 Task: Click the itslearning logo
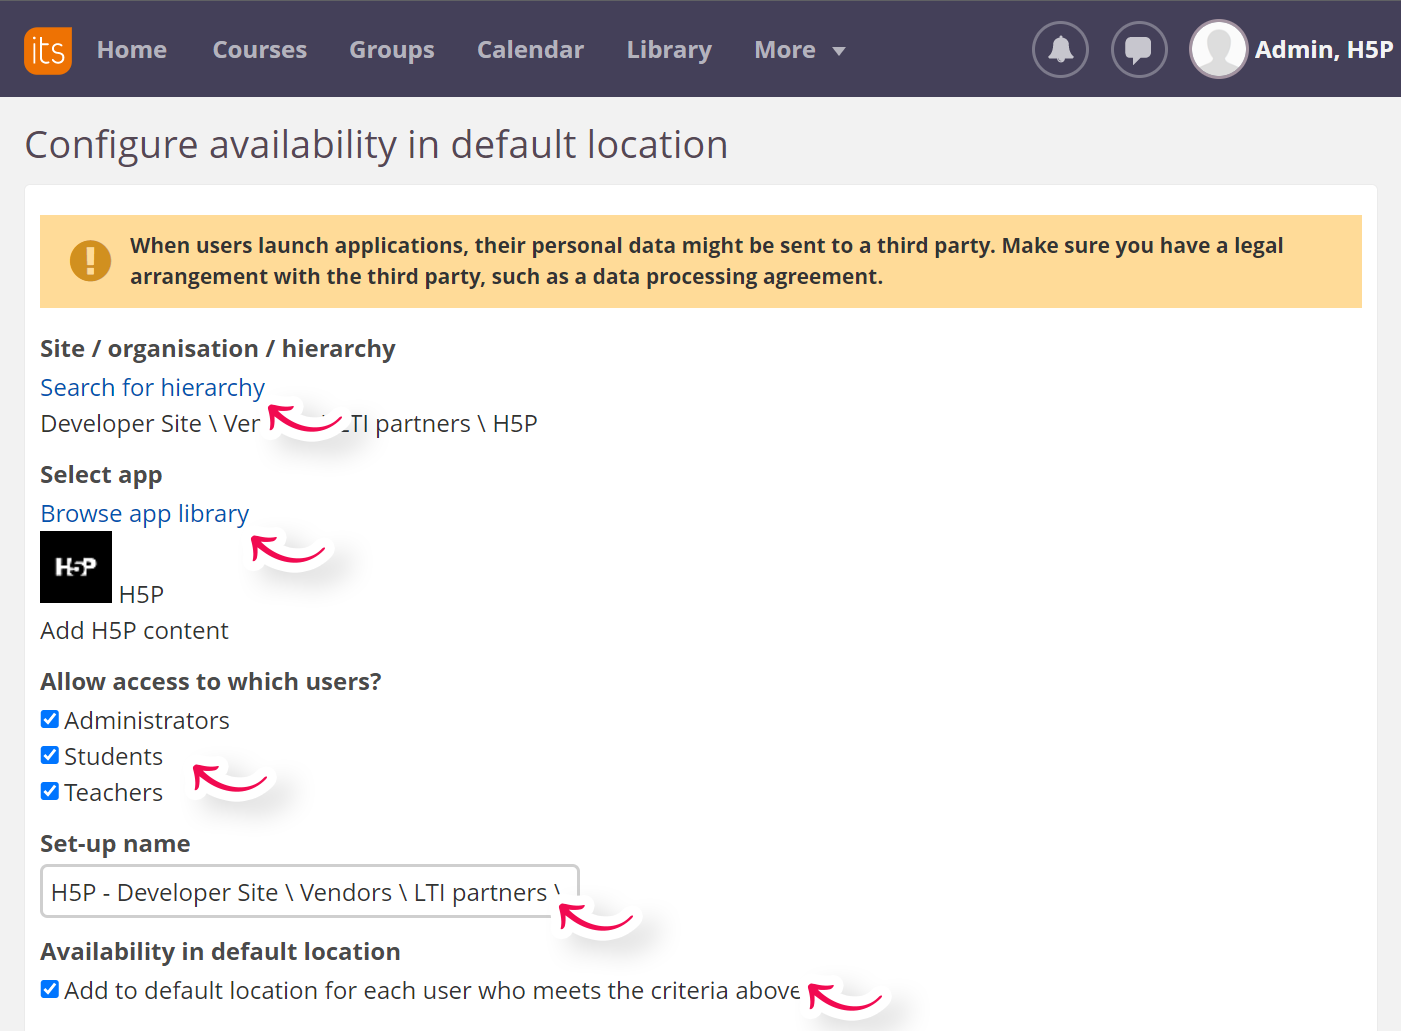47,49
